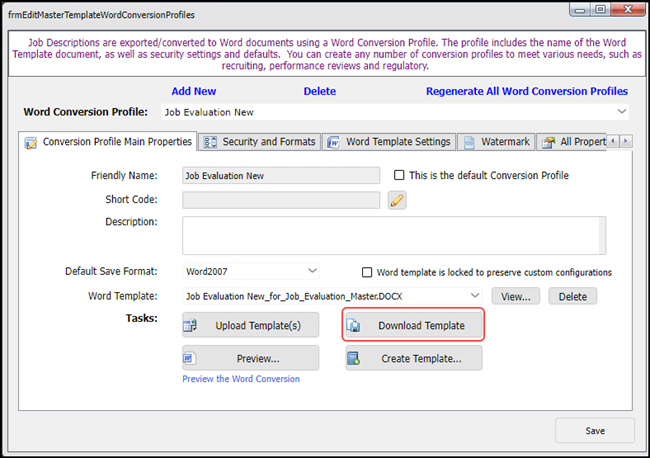Click Regenerate All Word Conversion Profiles
The height and width of the screenshot is (458, 650).
click(x=527, y=91)
